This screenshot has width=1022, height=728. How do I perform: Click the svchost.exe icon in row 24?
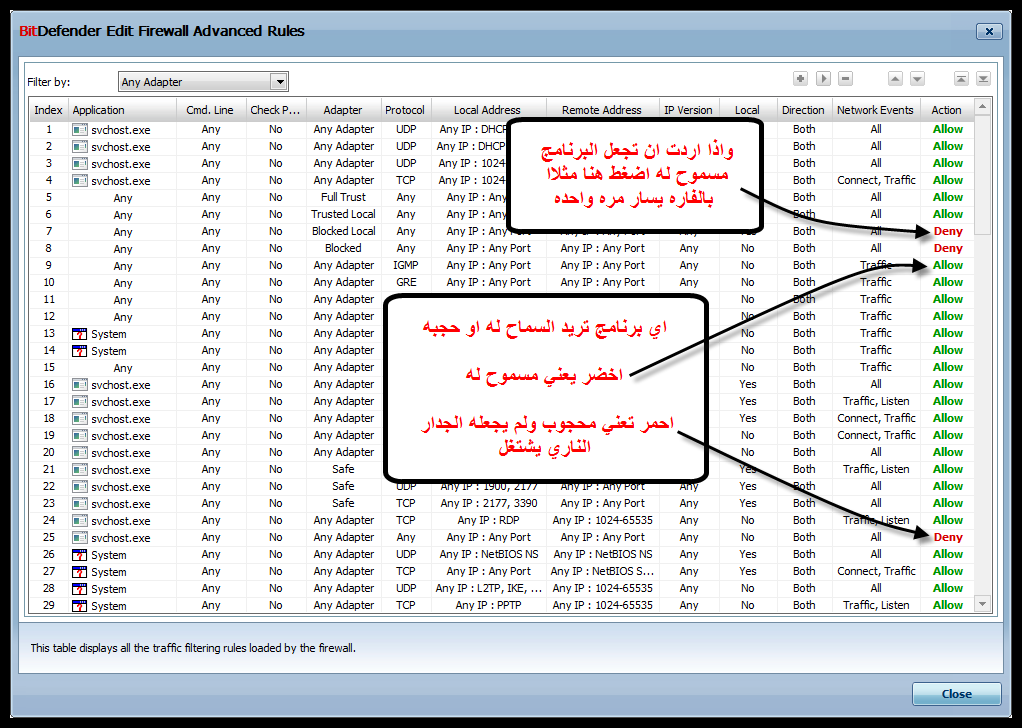click(x=80, y=521)
